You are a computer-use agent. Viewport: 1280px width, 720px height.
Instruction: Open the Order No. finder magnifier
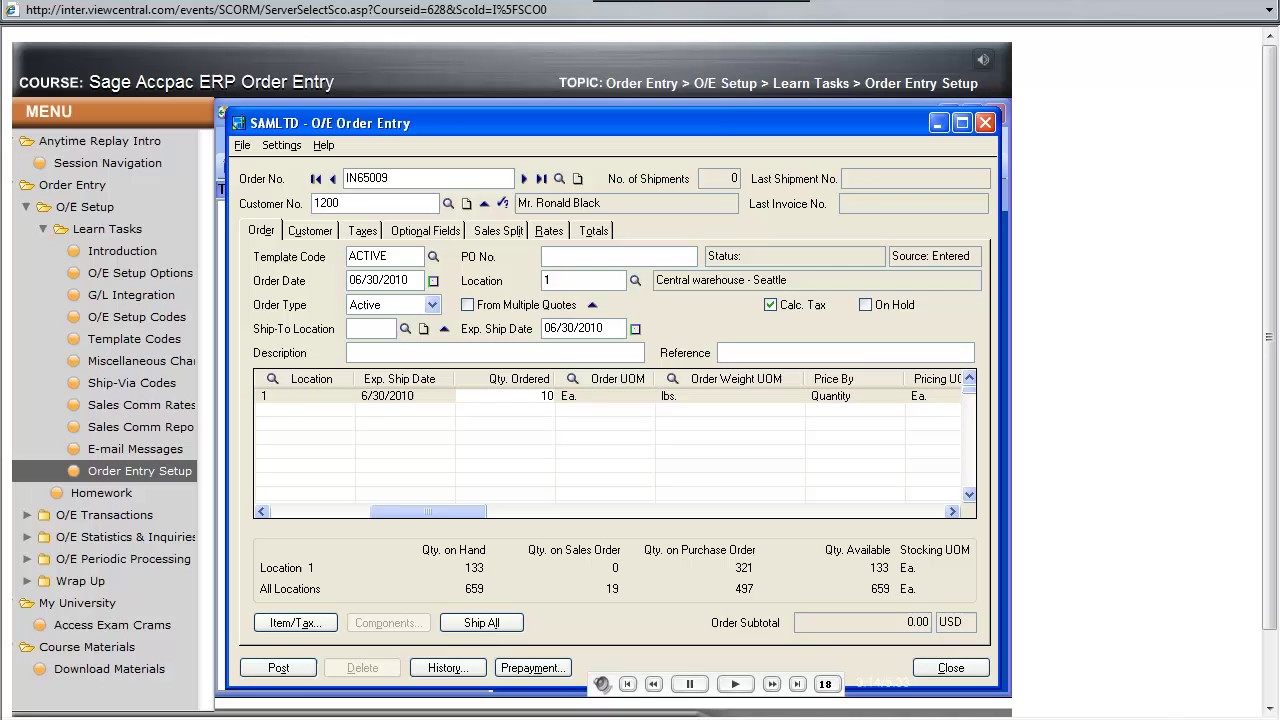coord(560,179)
